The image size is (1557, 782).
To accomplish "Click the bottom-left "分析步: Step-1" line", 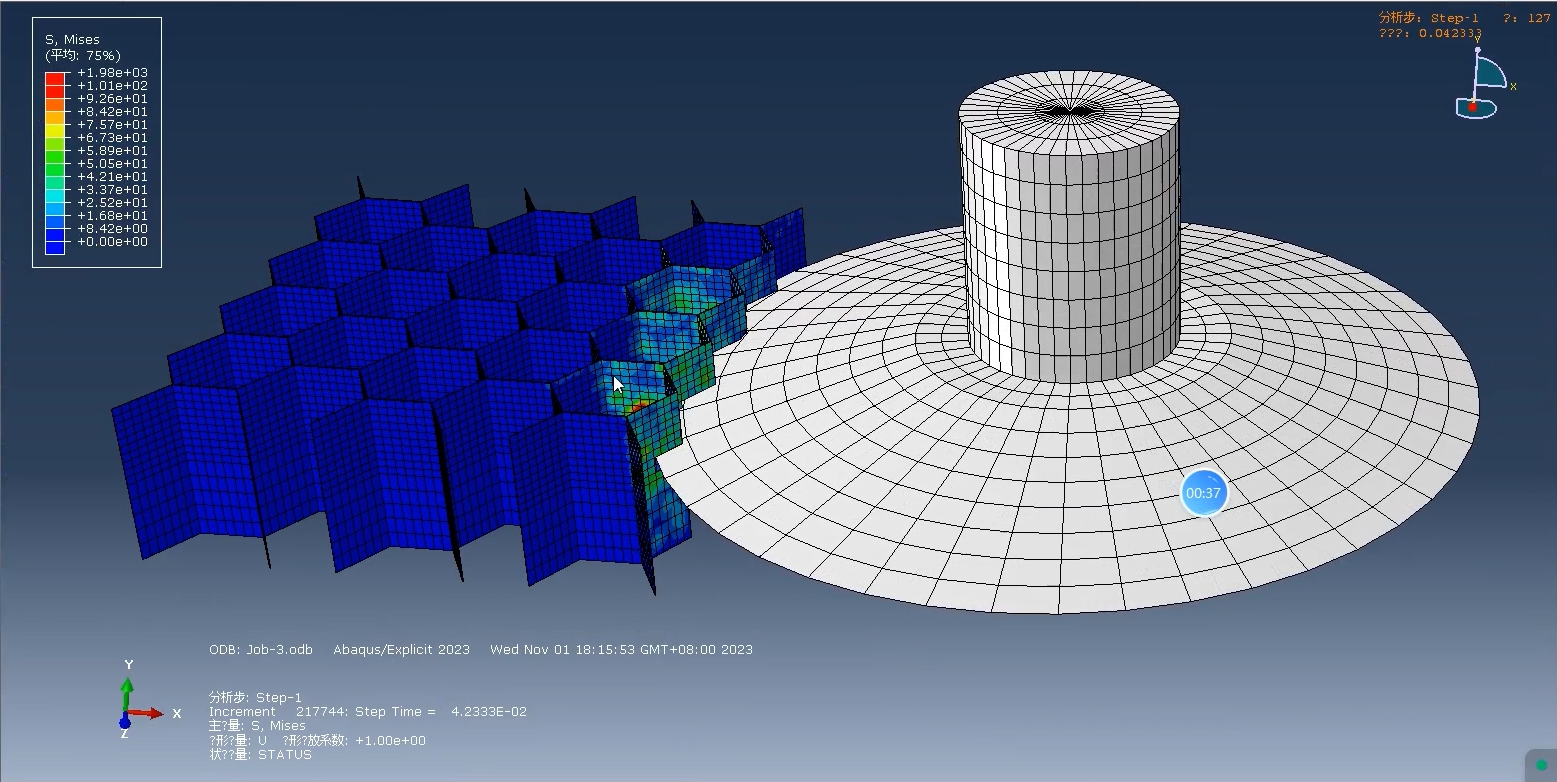I will [x=255, y=697].
